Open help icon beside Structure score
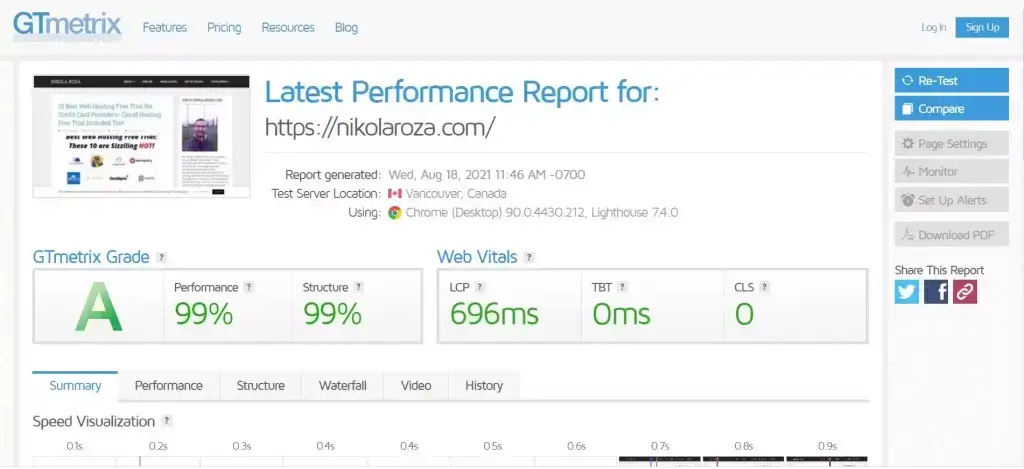The width and height of the screenshot is (1024, 469). coord(358,287)
